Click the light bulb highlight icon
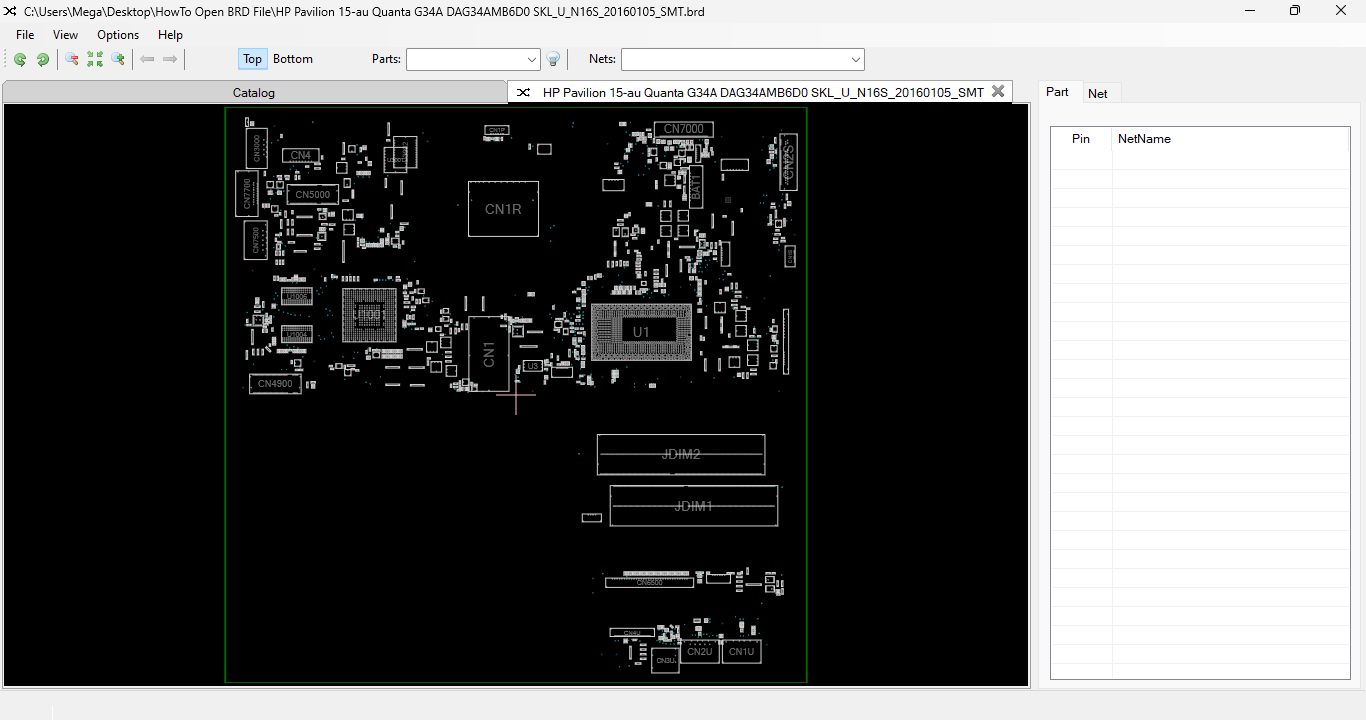This screenshot has width=1366, height=720. coord(553,60)
